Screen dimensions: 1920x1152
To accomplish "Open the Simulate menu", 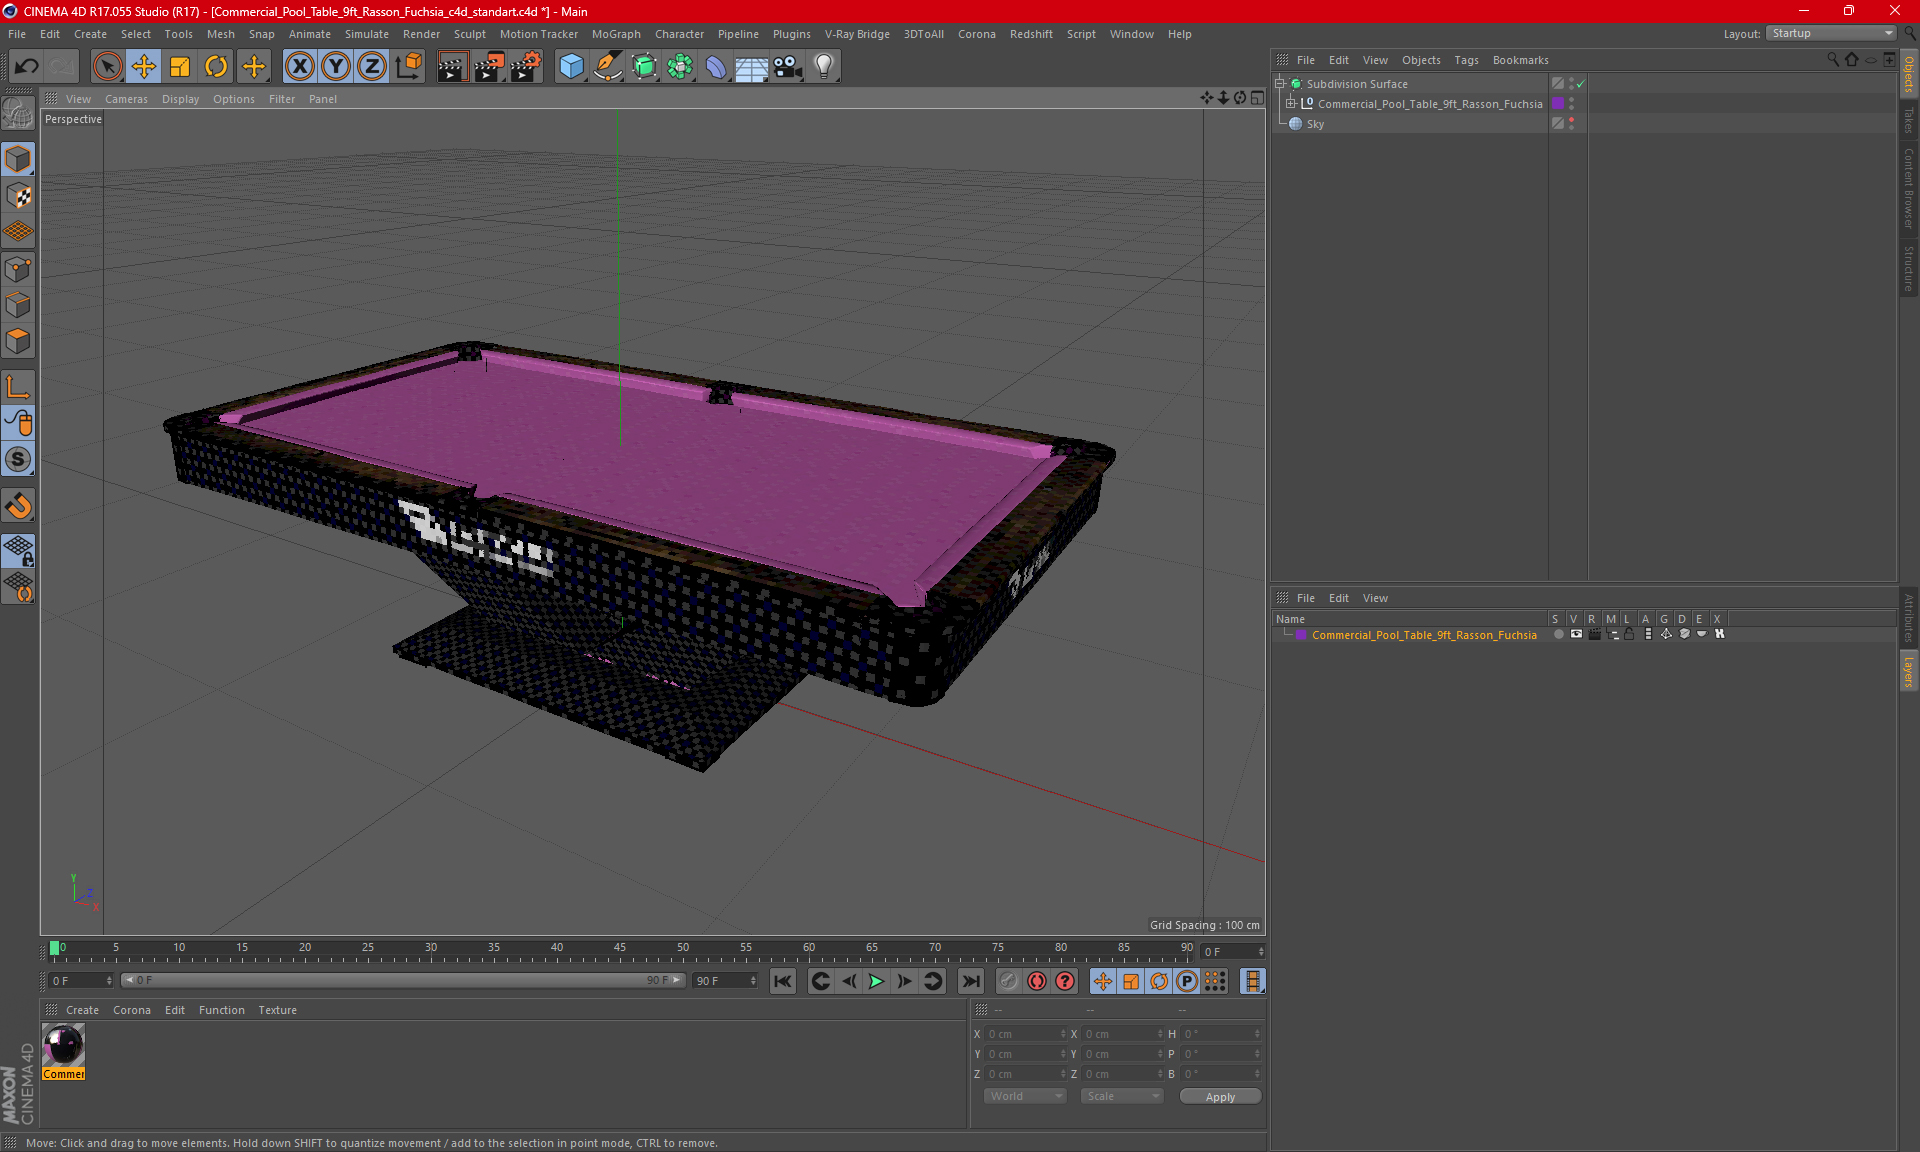I will [x=366, y=34].
